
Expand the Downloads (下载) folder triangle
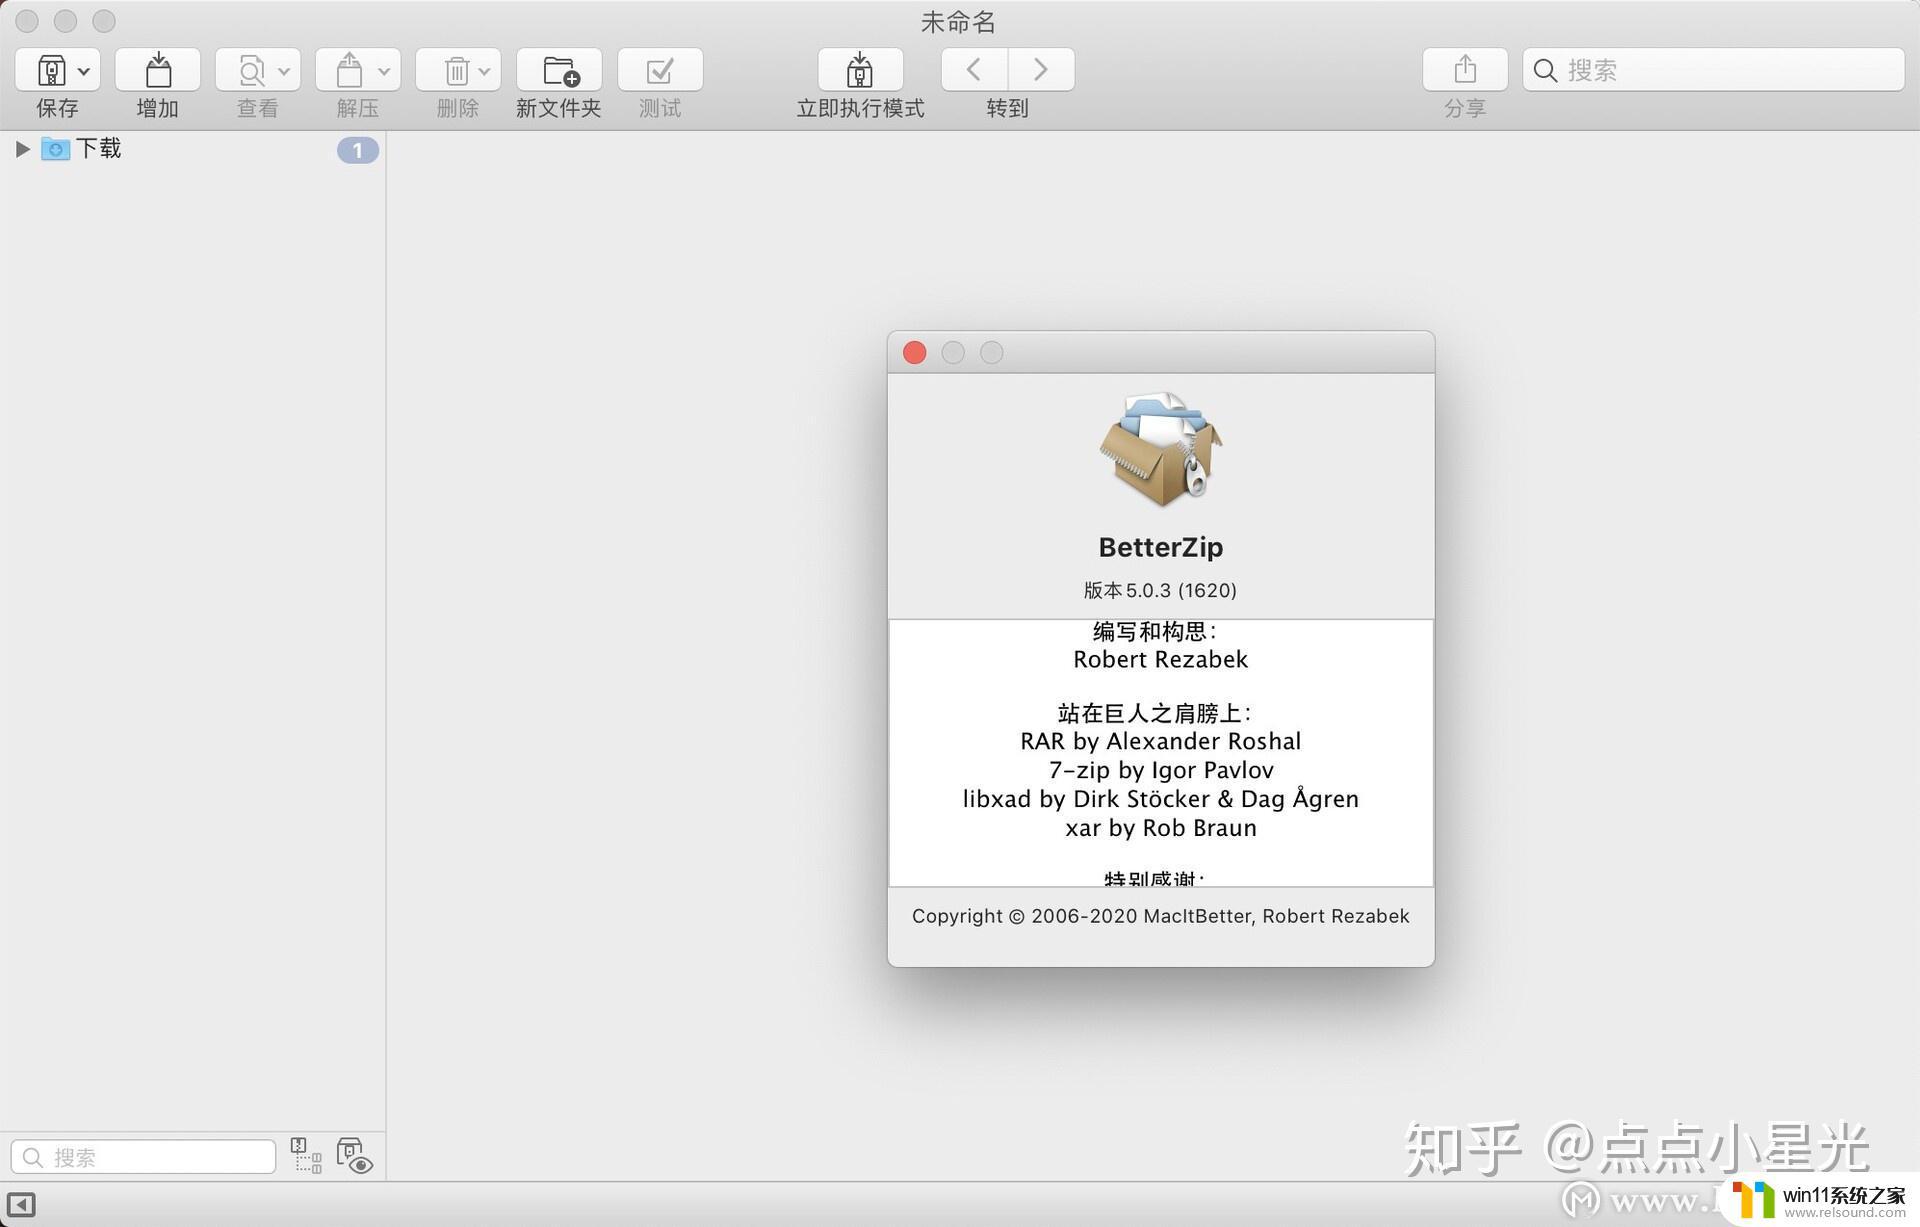coord(22,149)
